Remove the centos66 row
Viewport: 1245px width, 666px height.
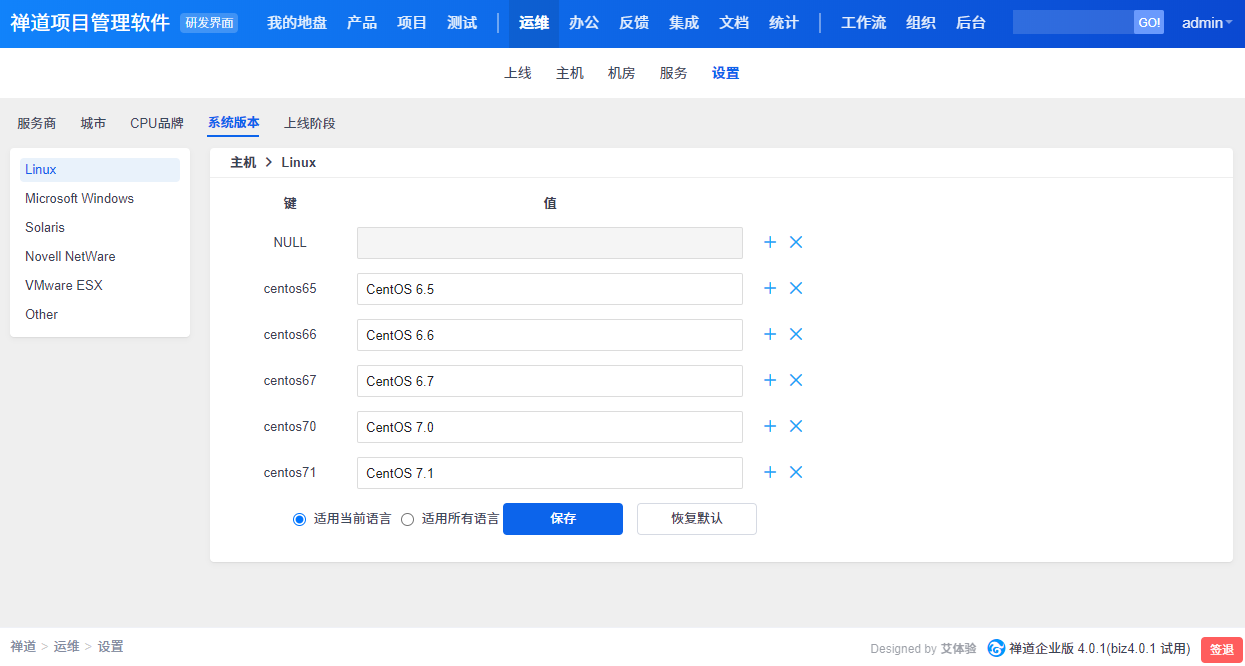click(796, 334)
